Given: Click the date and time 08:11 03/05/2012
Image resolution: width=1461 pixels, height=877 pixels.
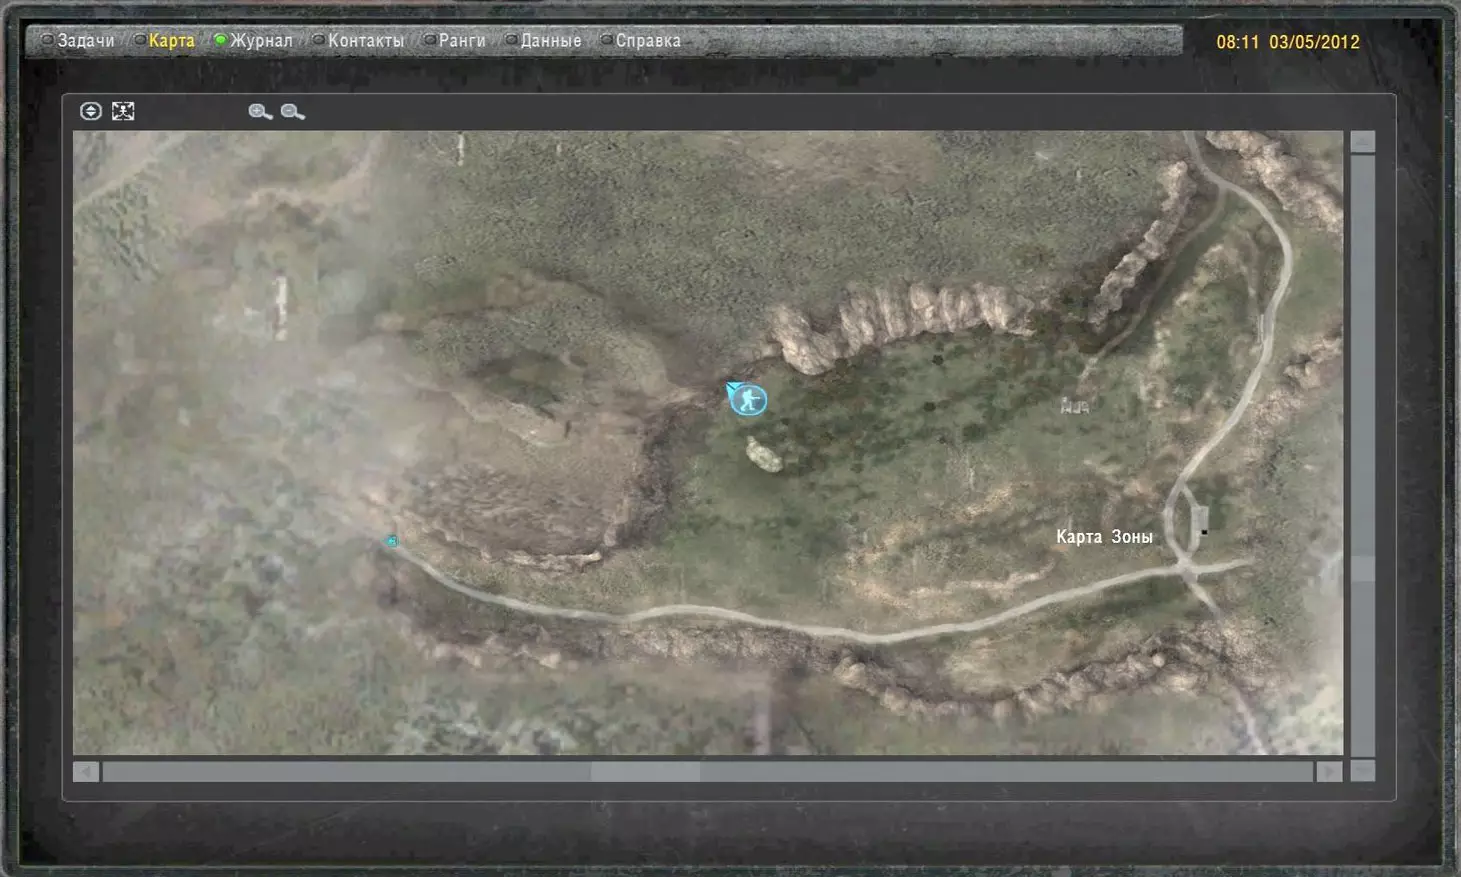Looking at the screenshot, I should pyautogui.click(x=1288, y=42).
